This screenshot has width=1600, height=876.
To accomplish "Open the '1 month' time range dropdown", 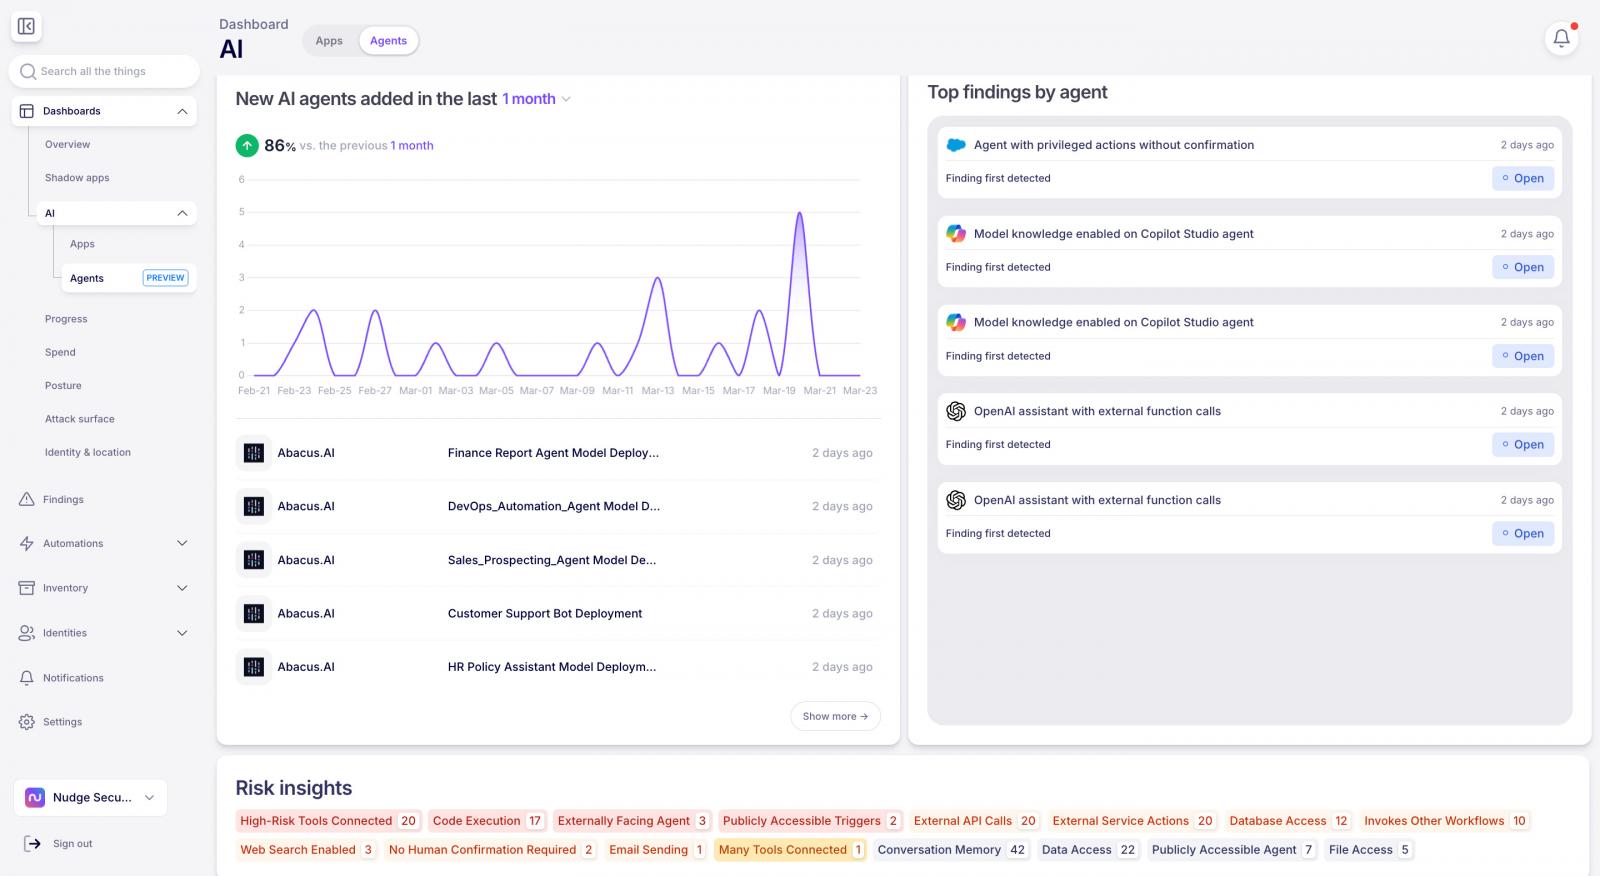I will coord(536,99).
